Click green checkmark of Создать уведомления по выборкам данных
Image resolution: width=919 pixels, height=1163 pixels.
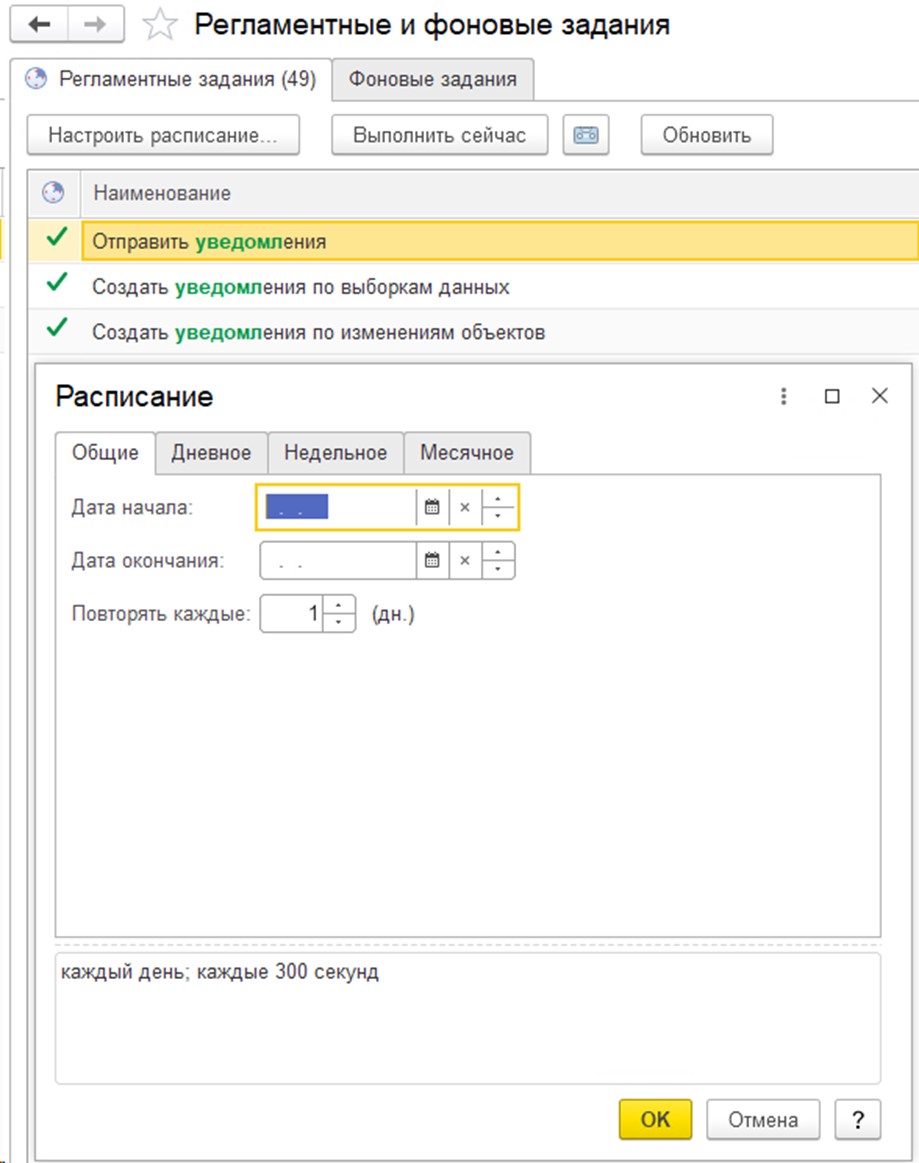click(x=56, y=283)
